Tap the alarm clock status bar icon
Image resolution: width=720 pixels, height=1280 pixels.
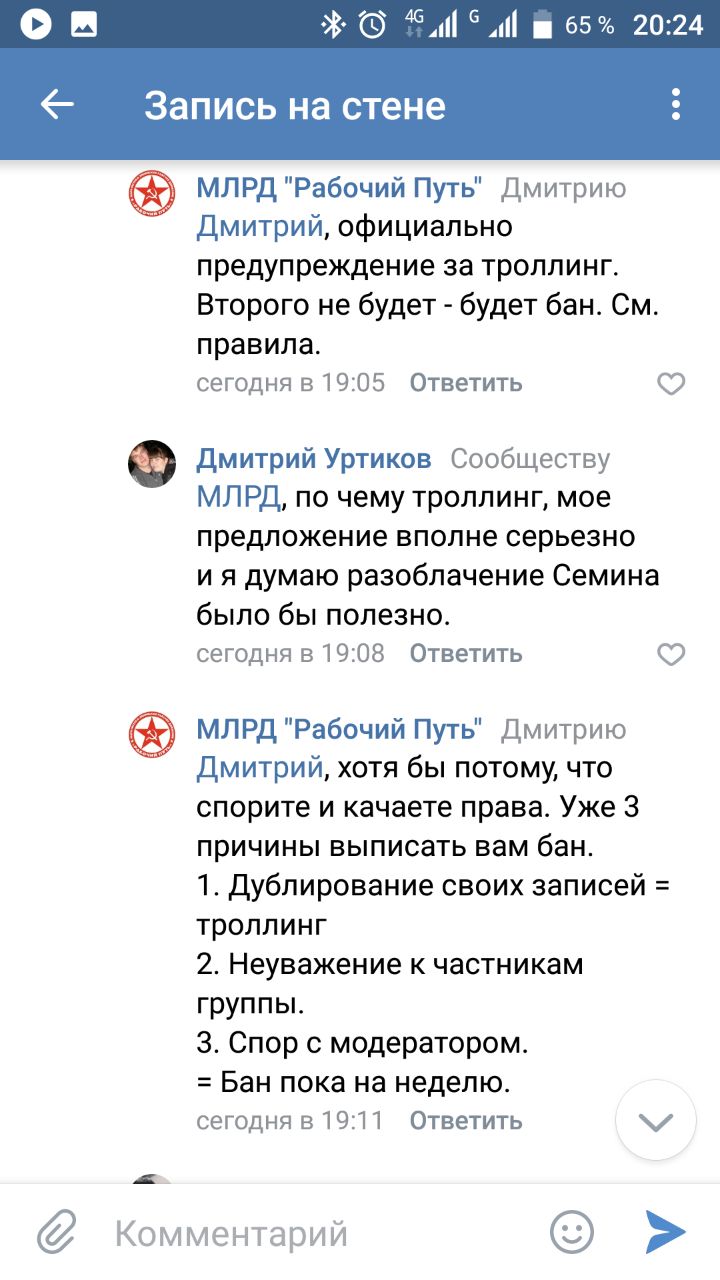tap(372, 25)
